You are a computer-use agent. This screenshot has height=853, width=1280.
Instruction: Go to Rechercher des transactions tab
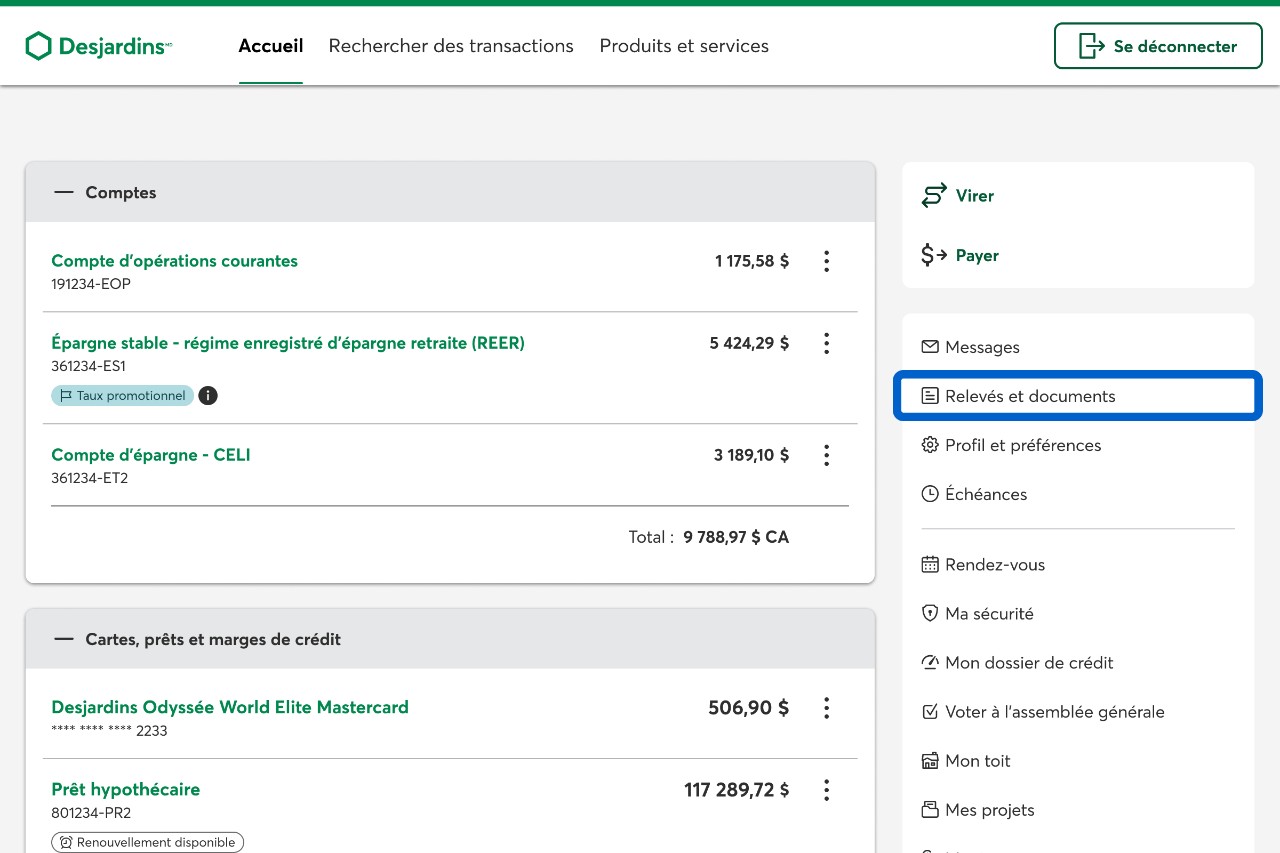(x=451, y=46)
